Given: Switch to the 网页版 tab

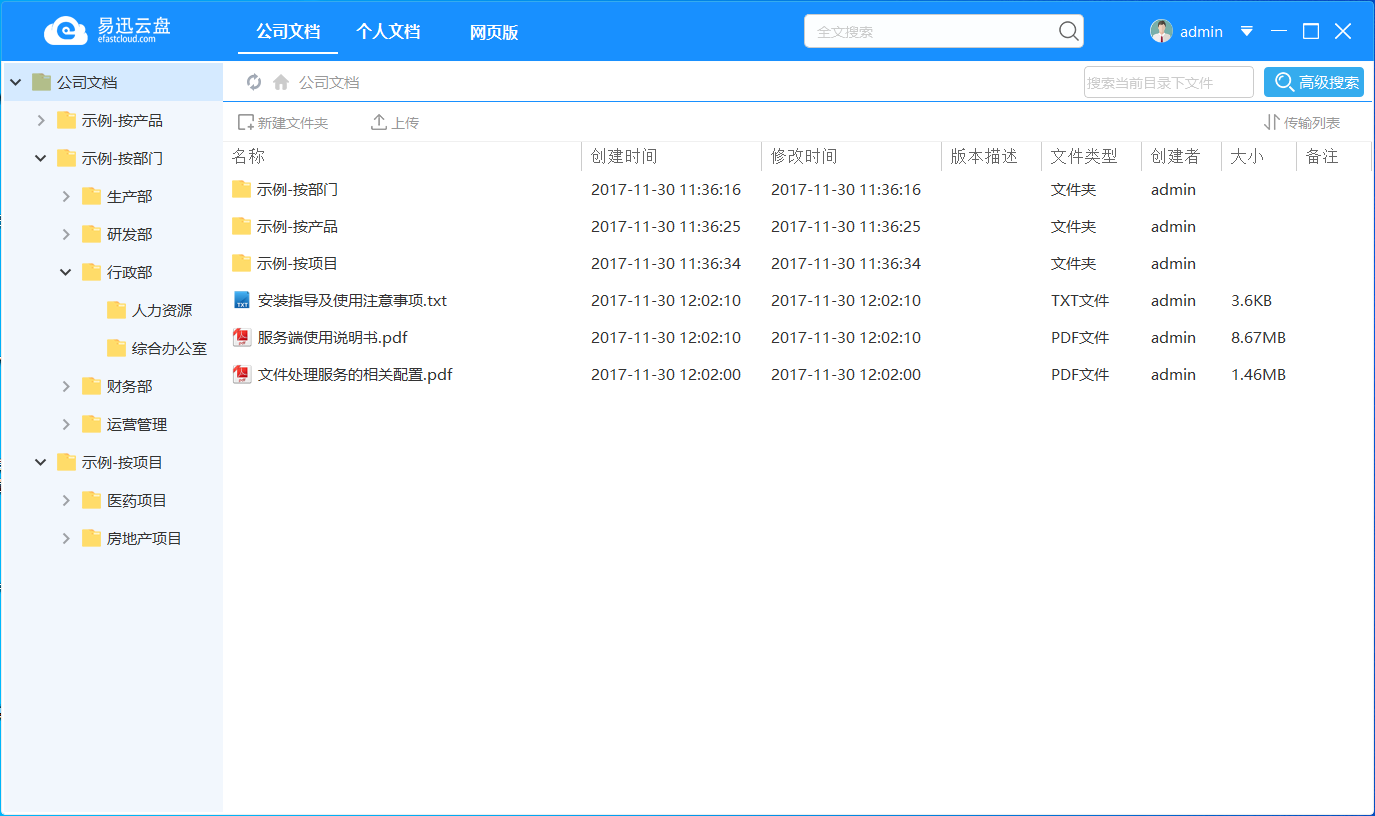Looking at the screenshot, I should click(493, 31).
